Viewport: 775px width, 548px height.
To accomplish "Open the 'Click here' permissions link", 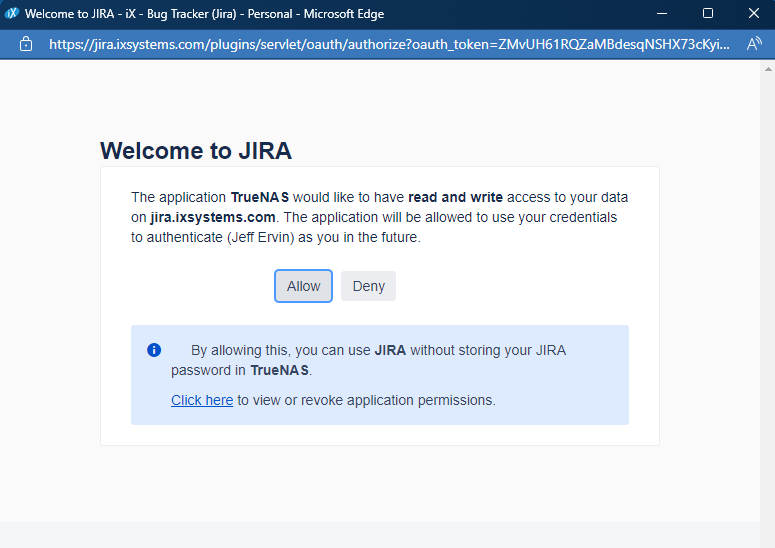I will [202, 400].
